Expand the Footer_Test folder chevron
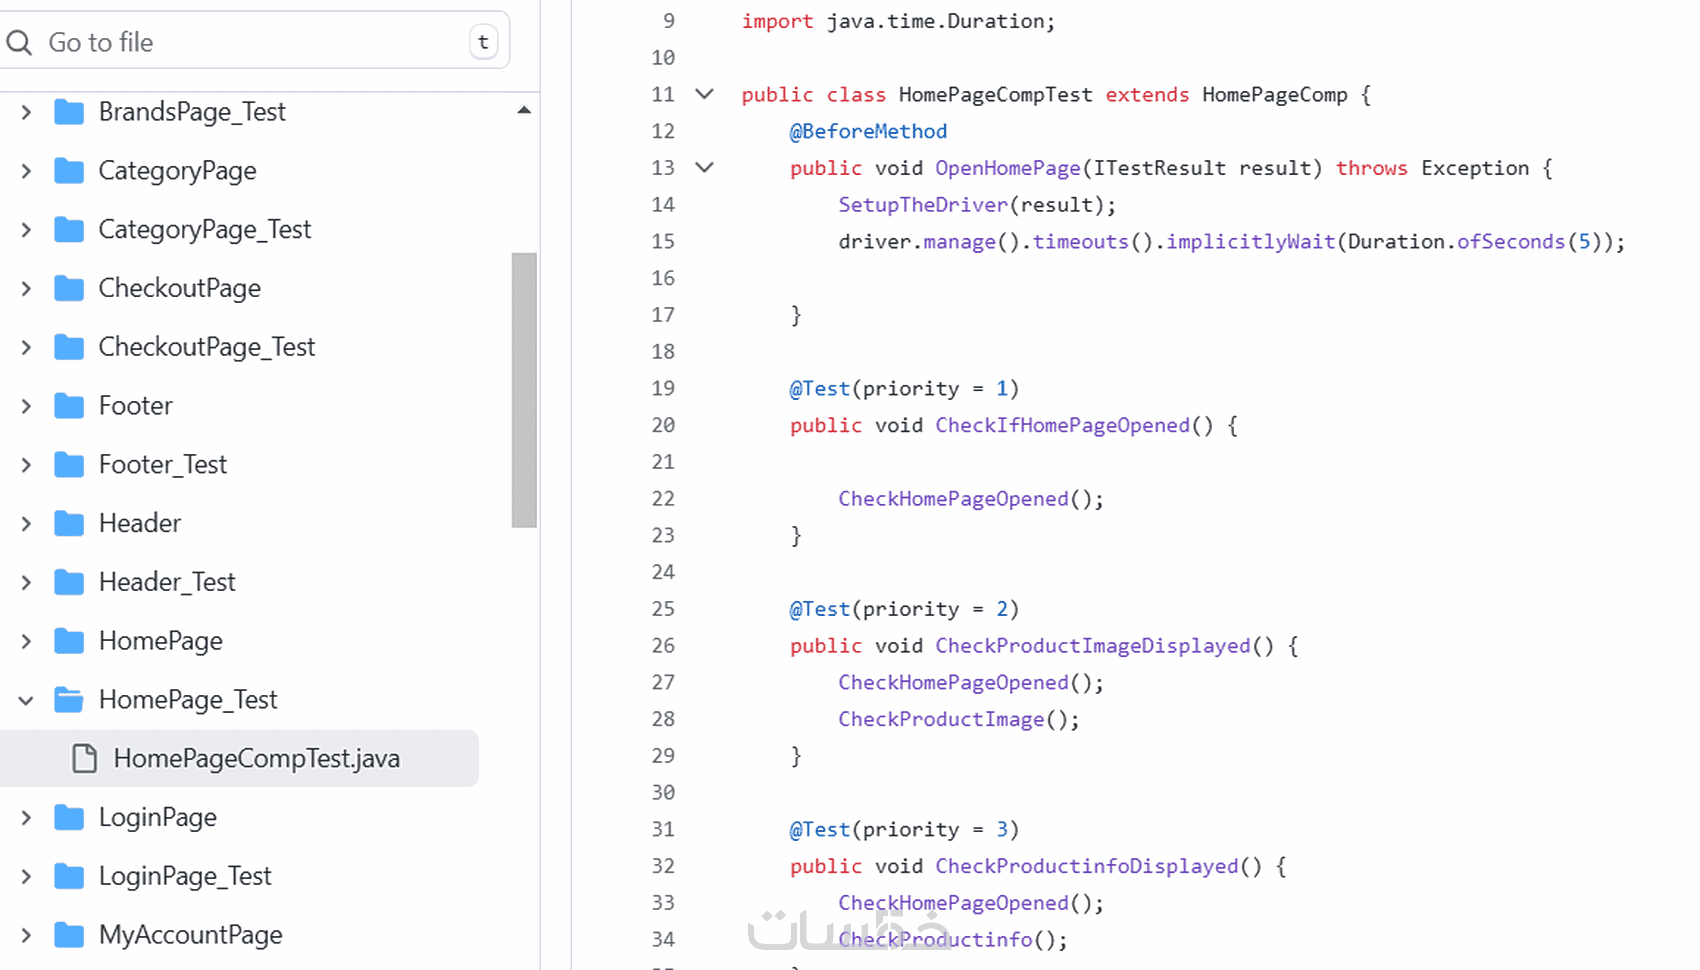Viewport: 1700px width, 970px height. pyautogui.click(x=26, y=465)
